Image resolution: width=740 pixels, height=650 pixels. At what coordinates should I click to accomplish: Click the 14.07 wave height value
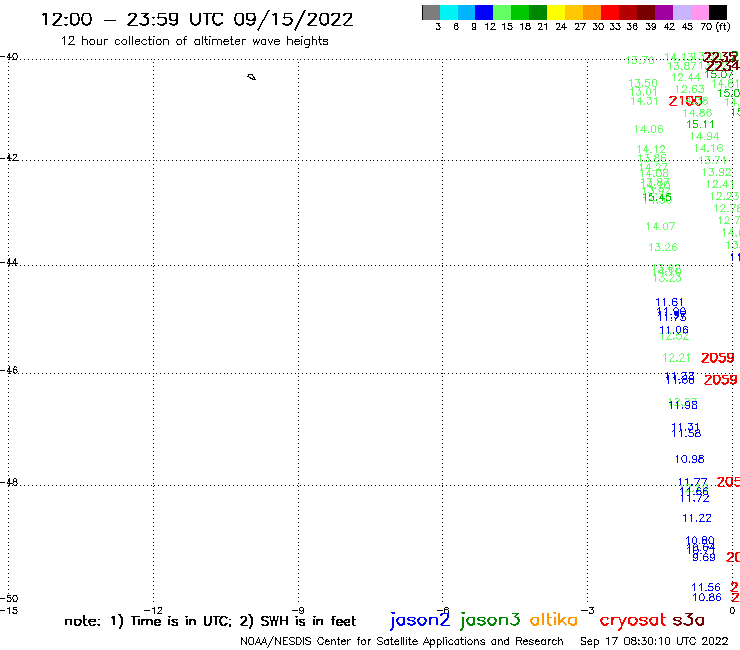(660, 227)
